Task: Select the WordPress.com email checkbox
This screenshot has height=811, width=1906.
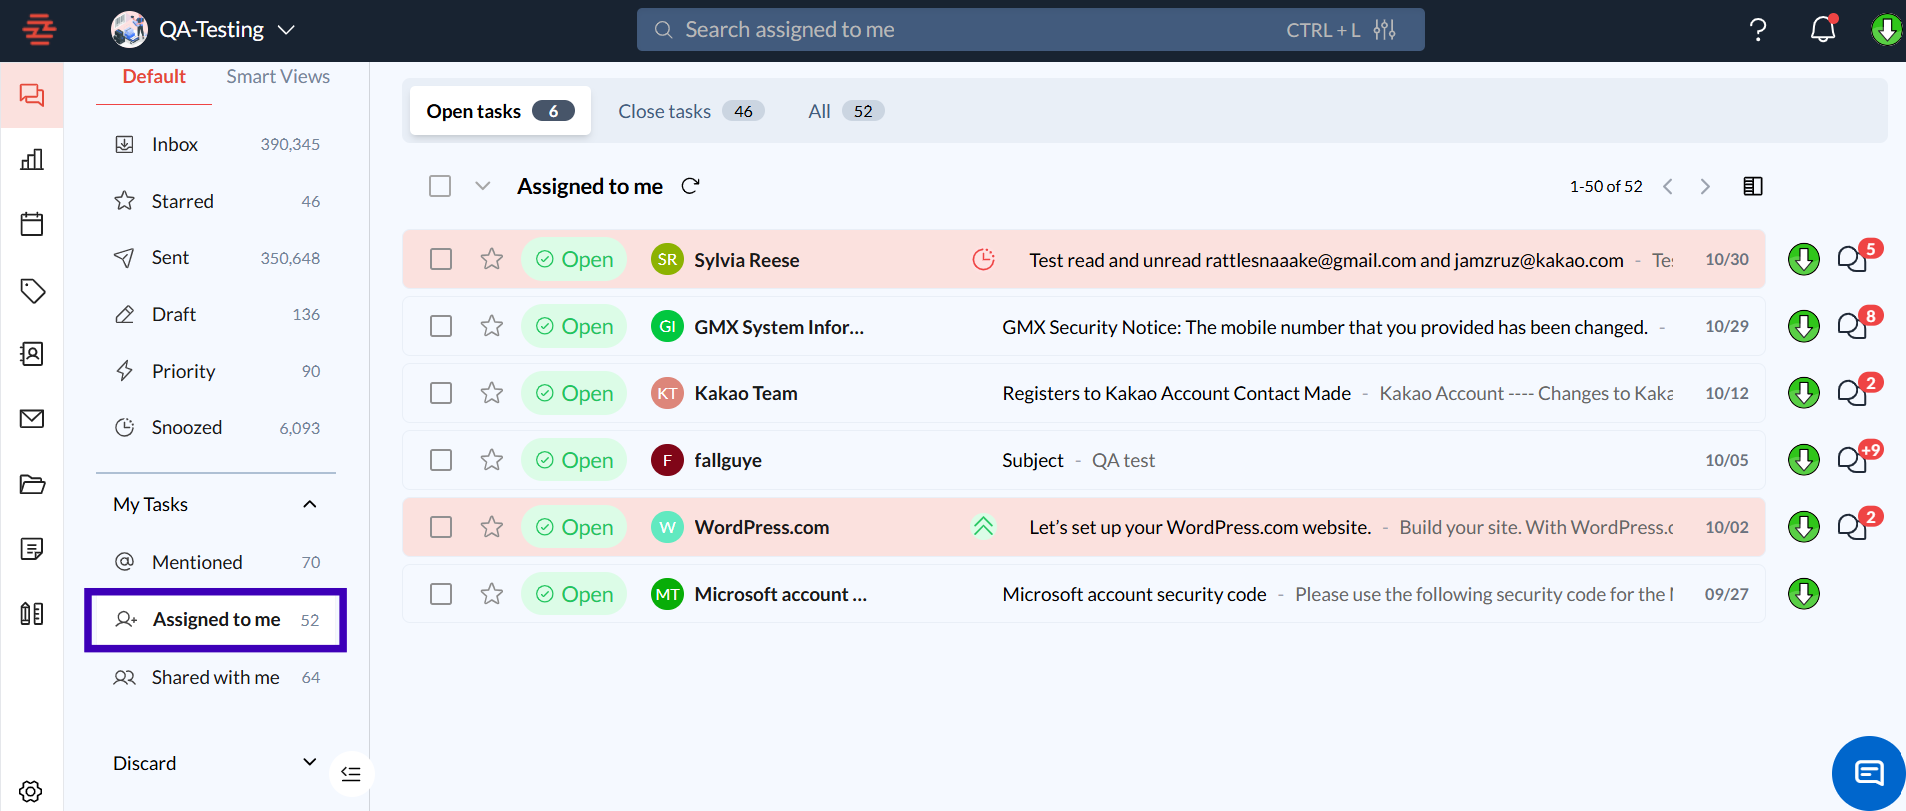Action: tap(441, 527)
